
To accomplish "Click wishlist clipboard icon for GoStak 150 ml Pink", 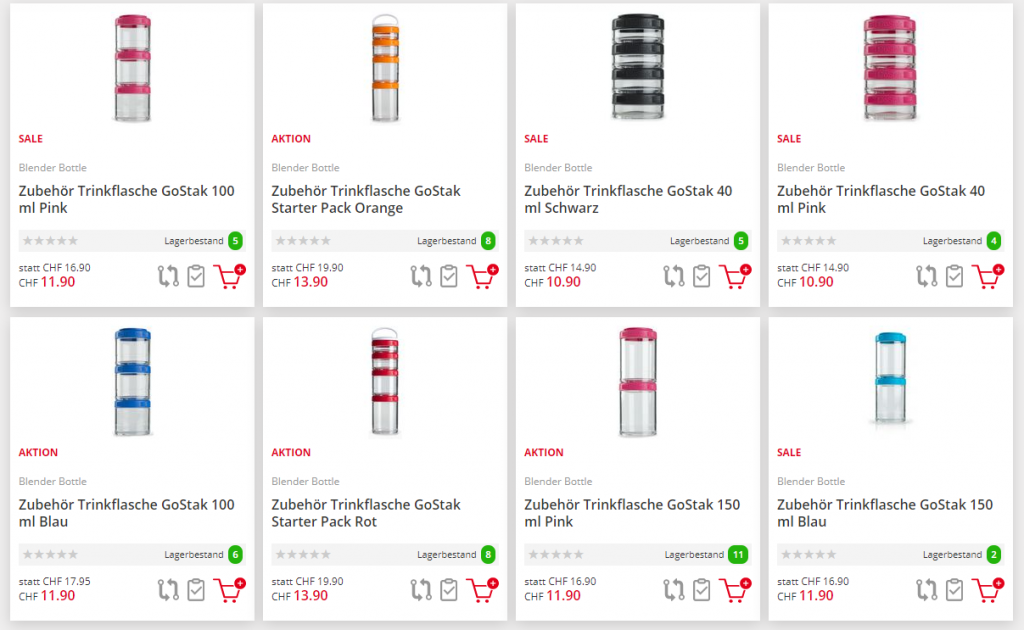I will (702, 590).
